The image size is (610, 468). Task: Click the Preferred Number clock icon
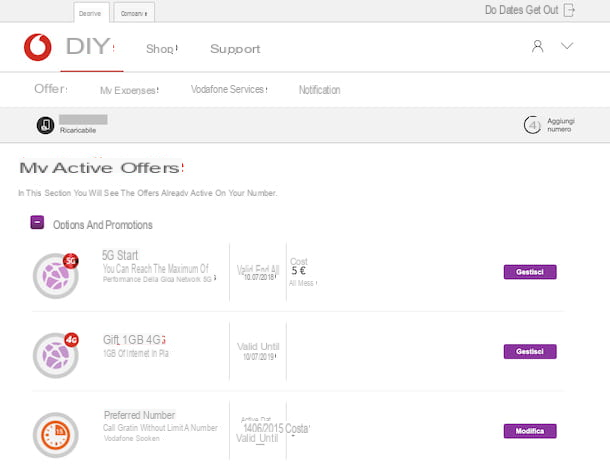pos(56,435)
